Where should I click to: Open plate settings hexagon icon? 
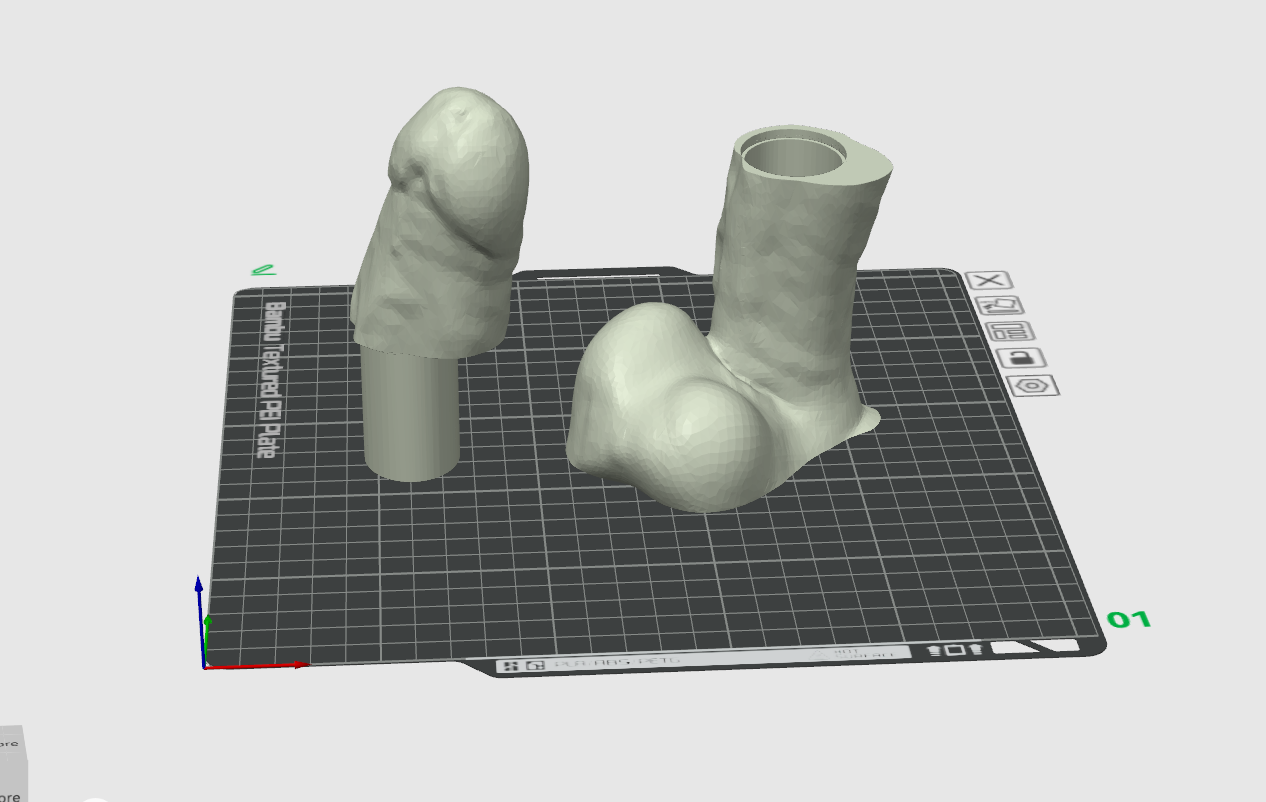[1034, 385]
